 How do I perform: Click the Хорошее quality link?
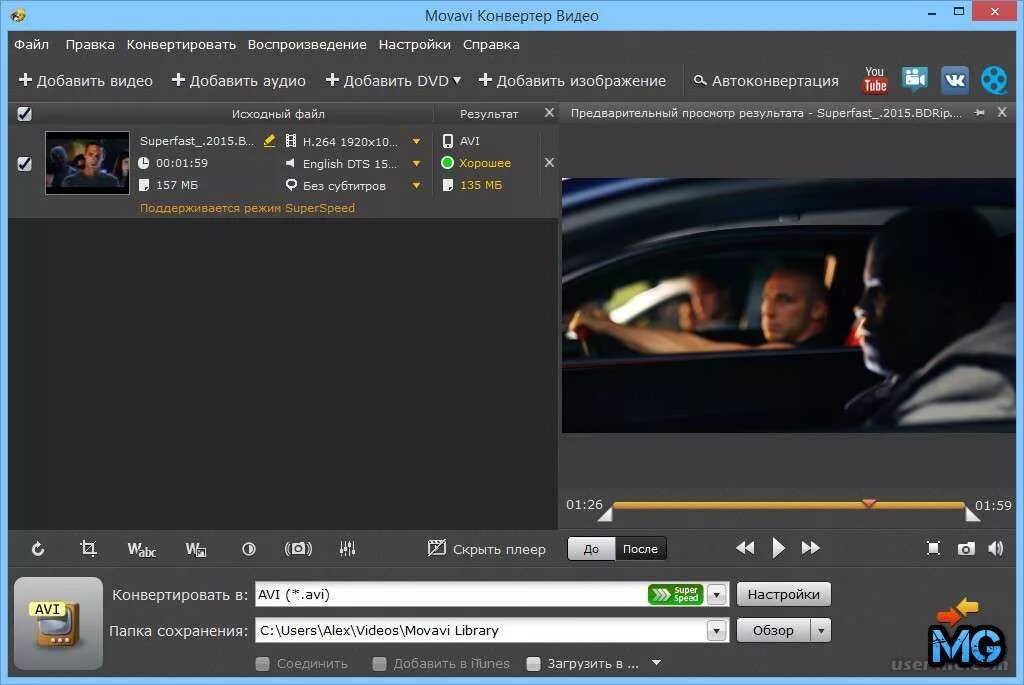click(485, 163)
